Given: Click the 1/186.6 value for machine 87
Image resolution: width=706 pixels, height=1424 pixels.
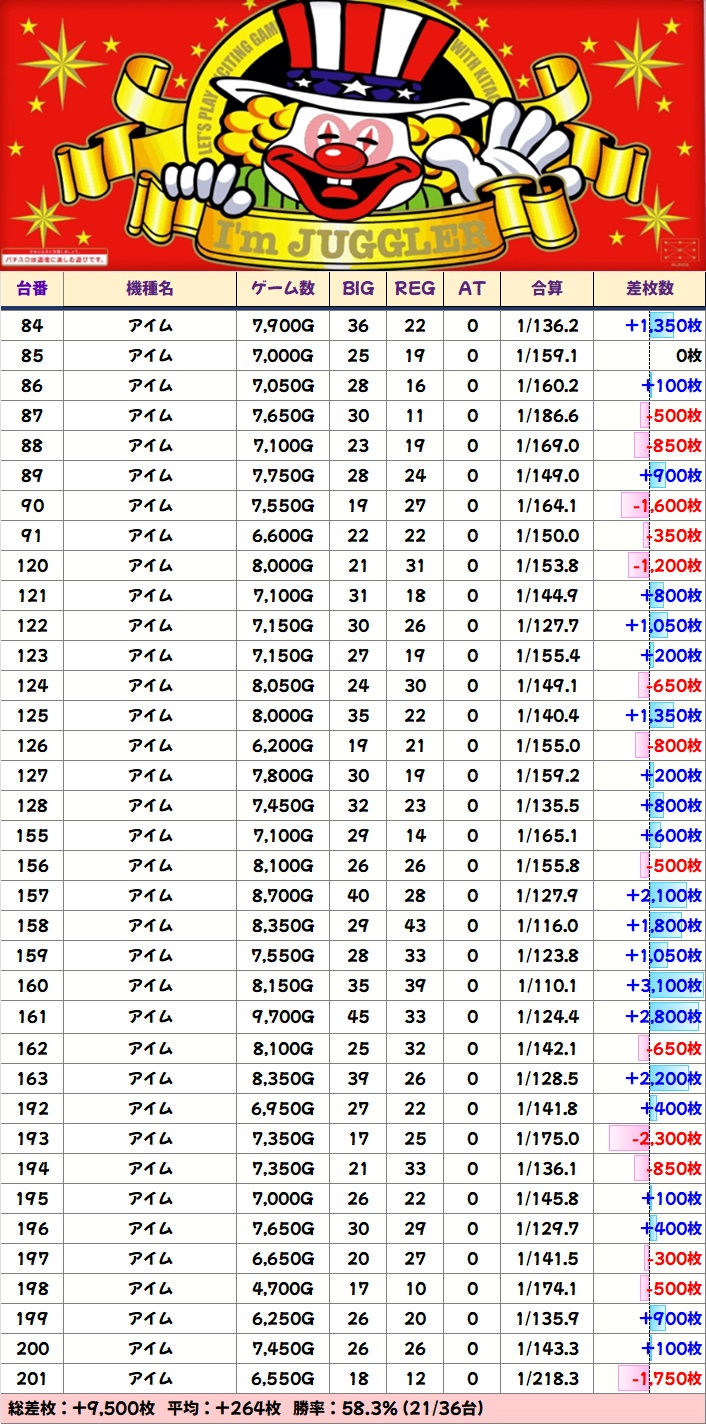Looking at the screenshot, I should click(x=547, y=416).
